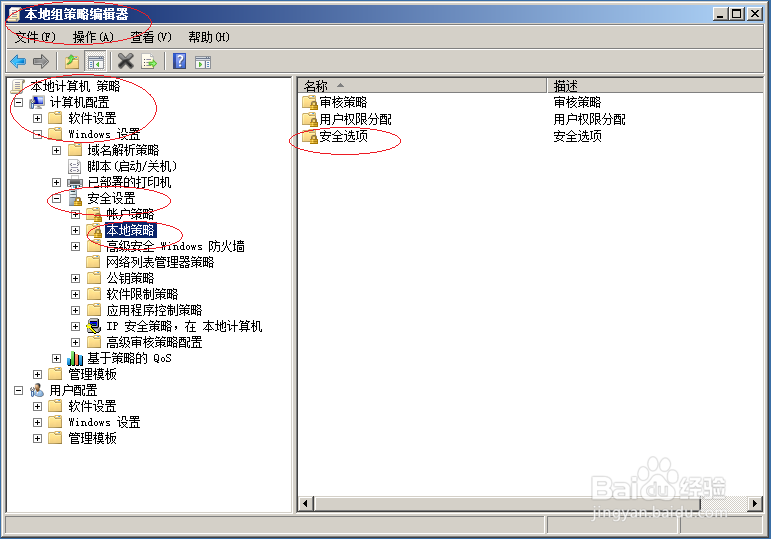
Task: Select 安全选项 in the right pane
Action: tap(343, 136)
